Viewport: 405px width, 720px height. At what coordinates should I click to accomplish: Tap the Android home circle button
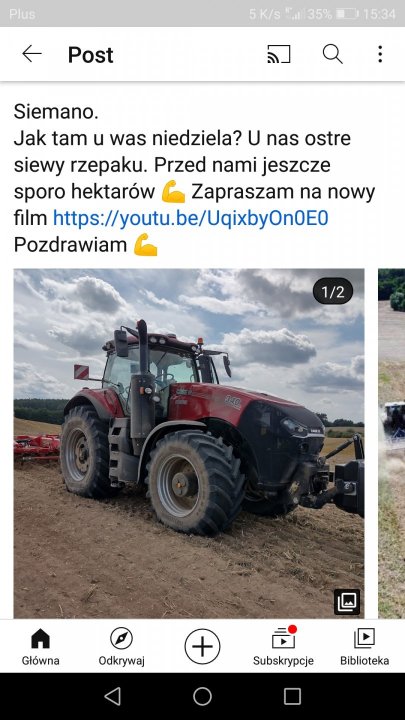[x=202, y=696]
